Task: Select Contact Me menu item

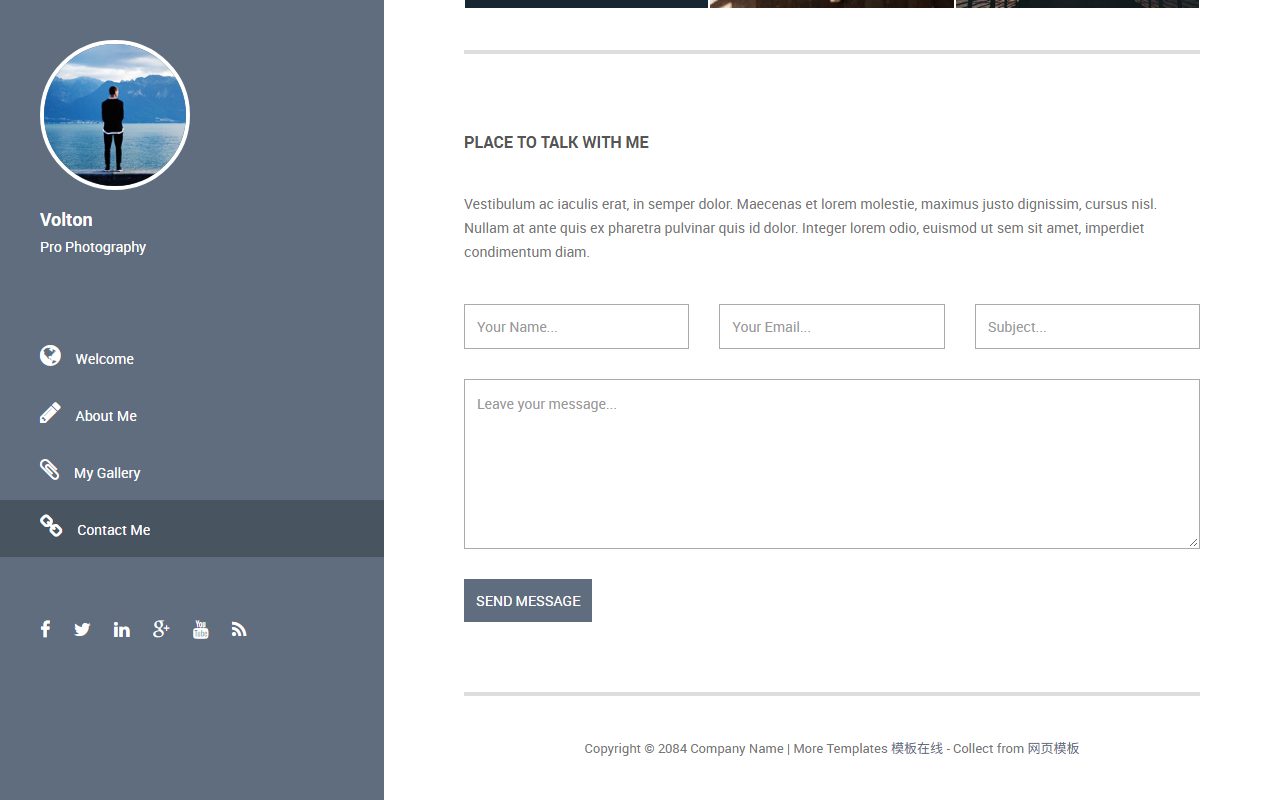Action: [x=192, y=529]
